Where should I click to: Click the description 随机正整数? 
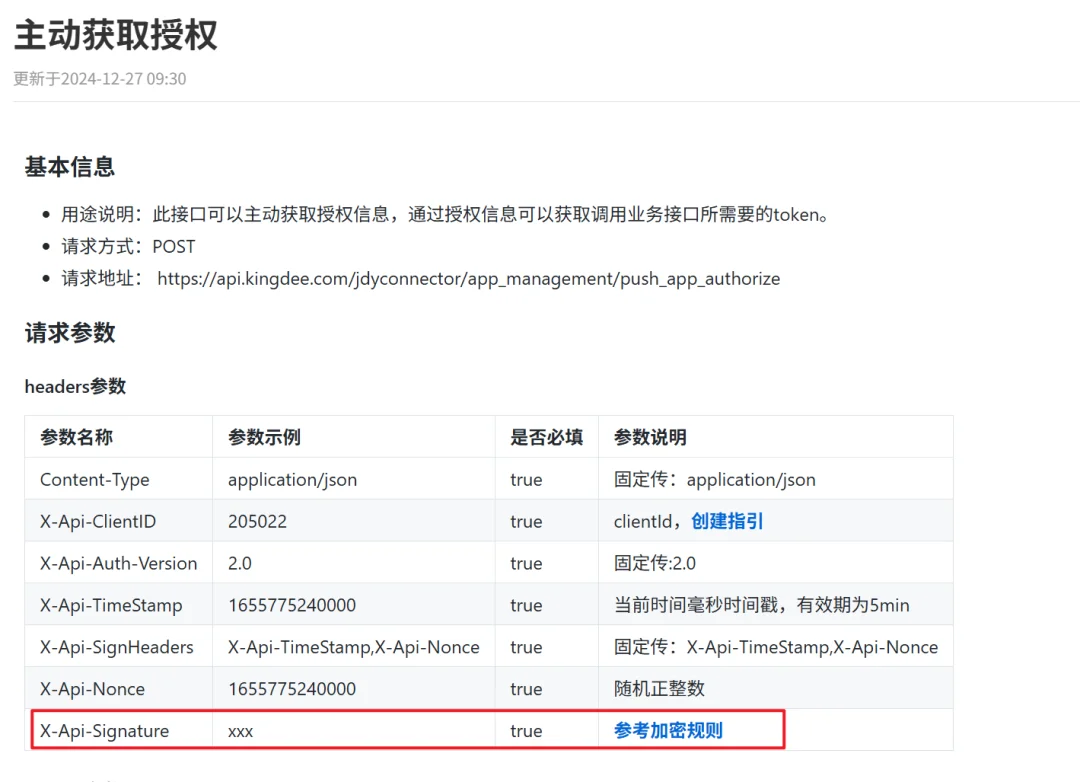point(659,689)
